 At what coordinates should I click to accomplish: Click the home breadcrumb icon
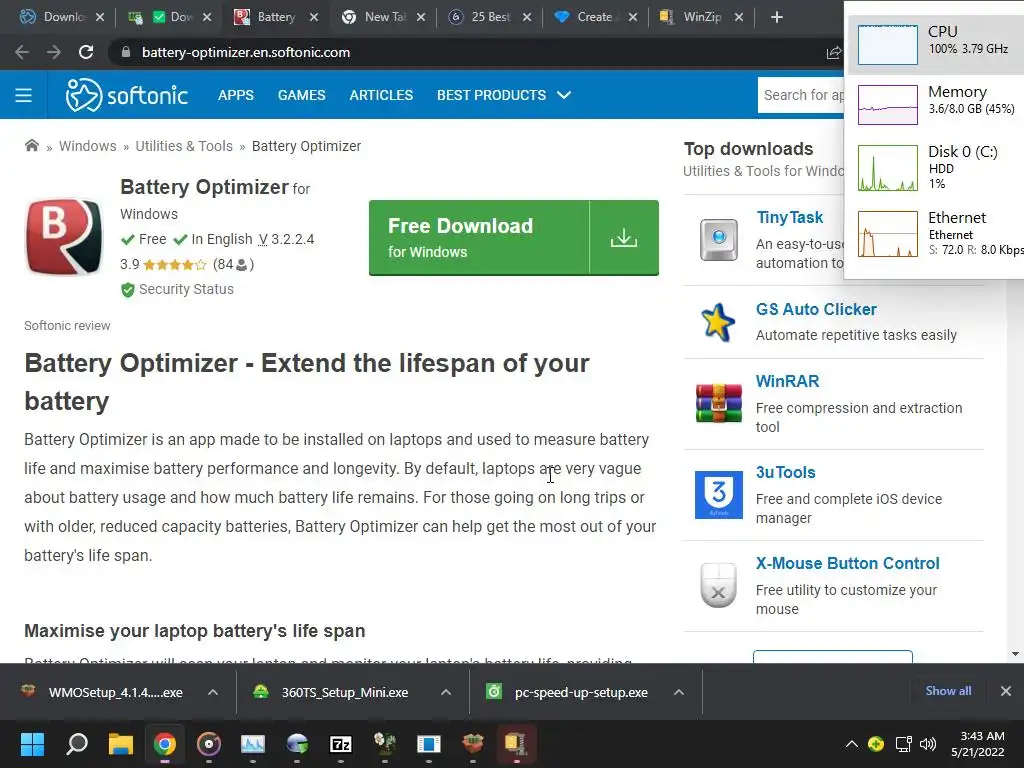pyautogui.click(x=31, y=146)
